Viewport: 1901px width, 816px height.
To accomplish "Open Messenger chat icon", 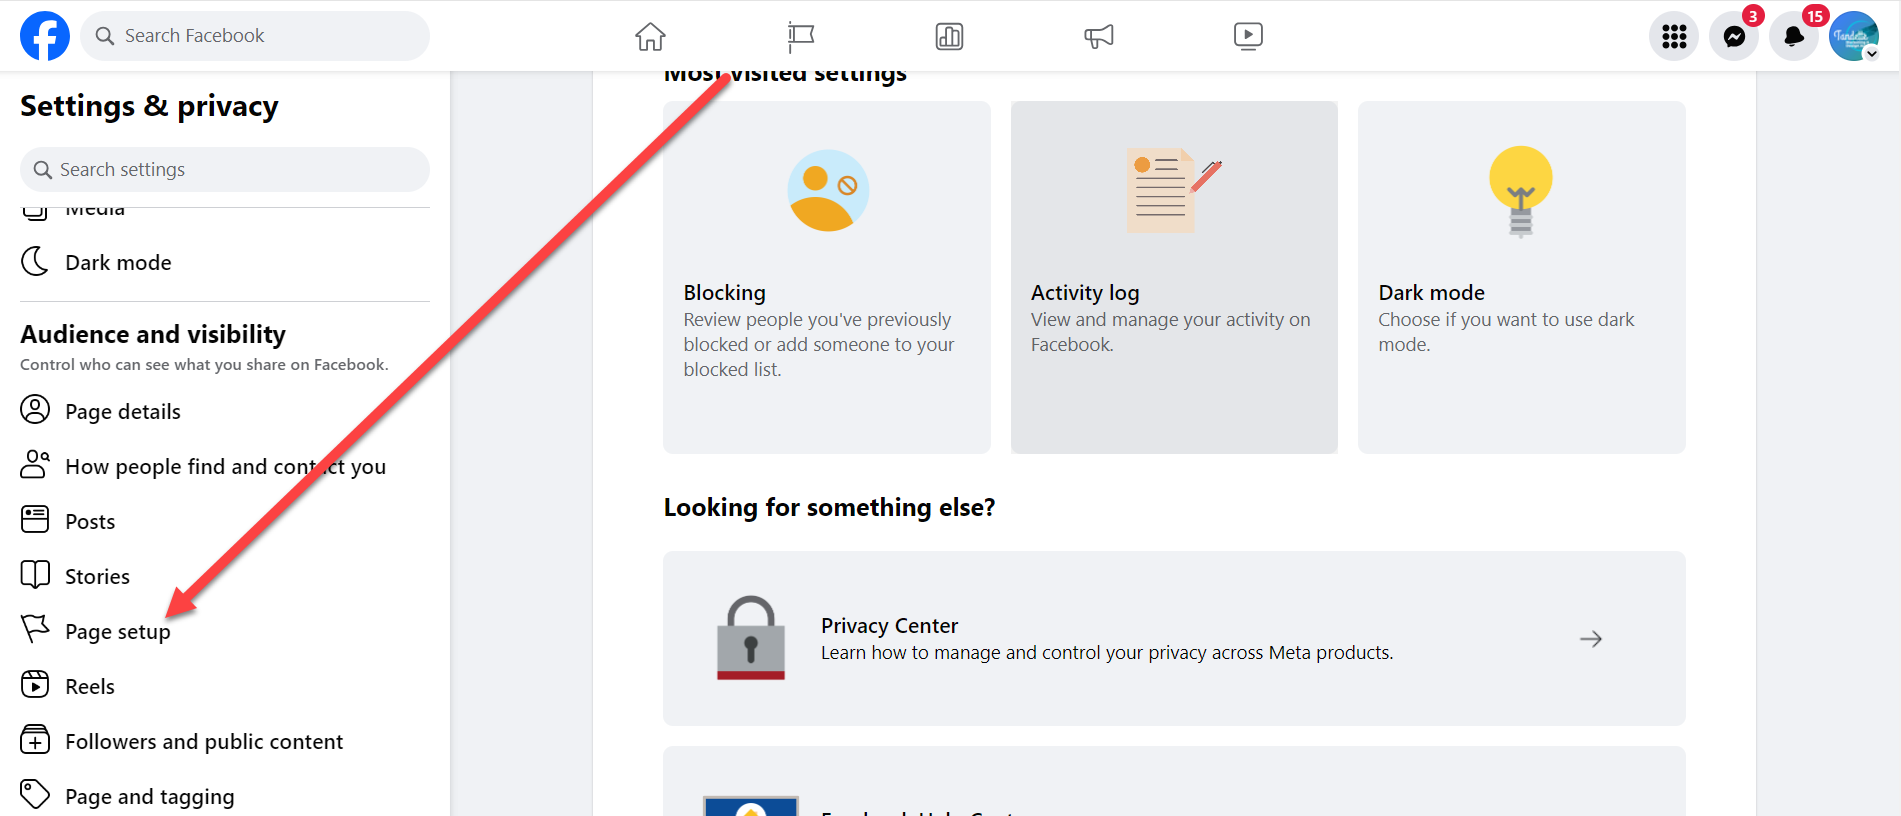I will (x=1734, y=36).
